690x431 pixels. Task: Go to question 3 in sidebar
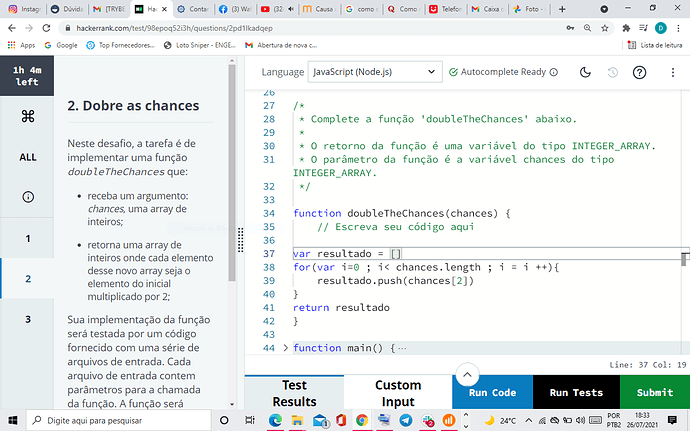(x=27, y=319)
